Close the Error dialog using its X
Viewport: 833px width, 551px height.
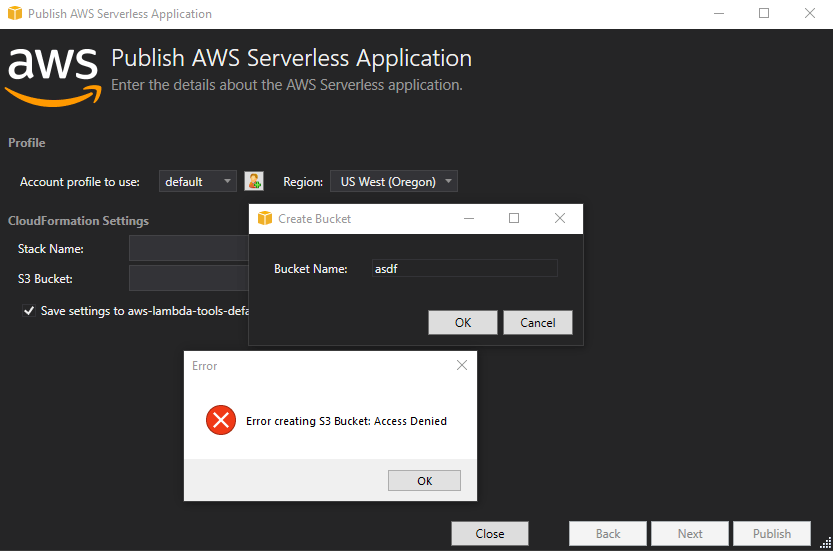(x=462, y=365)
